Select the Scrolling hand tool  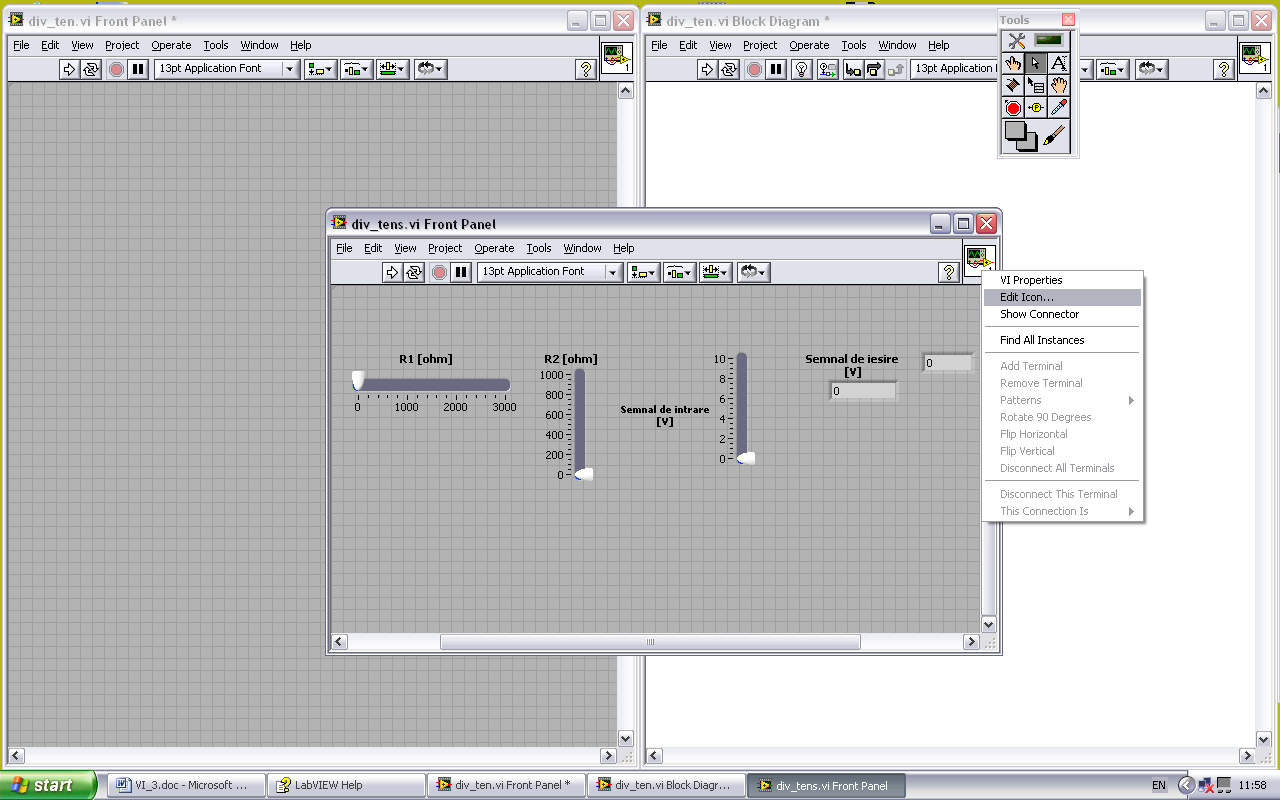(1059, 85)
